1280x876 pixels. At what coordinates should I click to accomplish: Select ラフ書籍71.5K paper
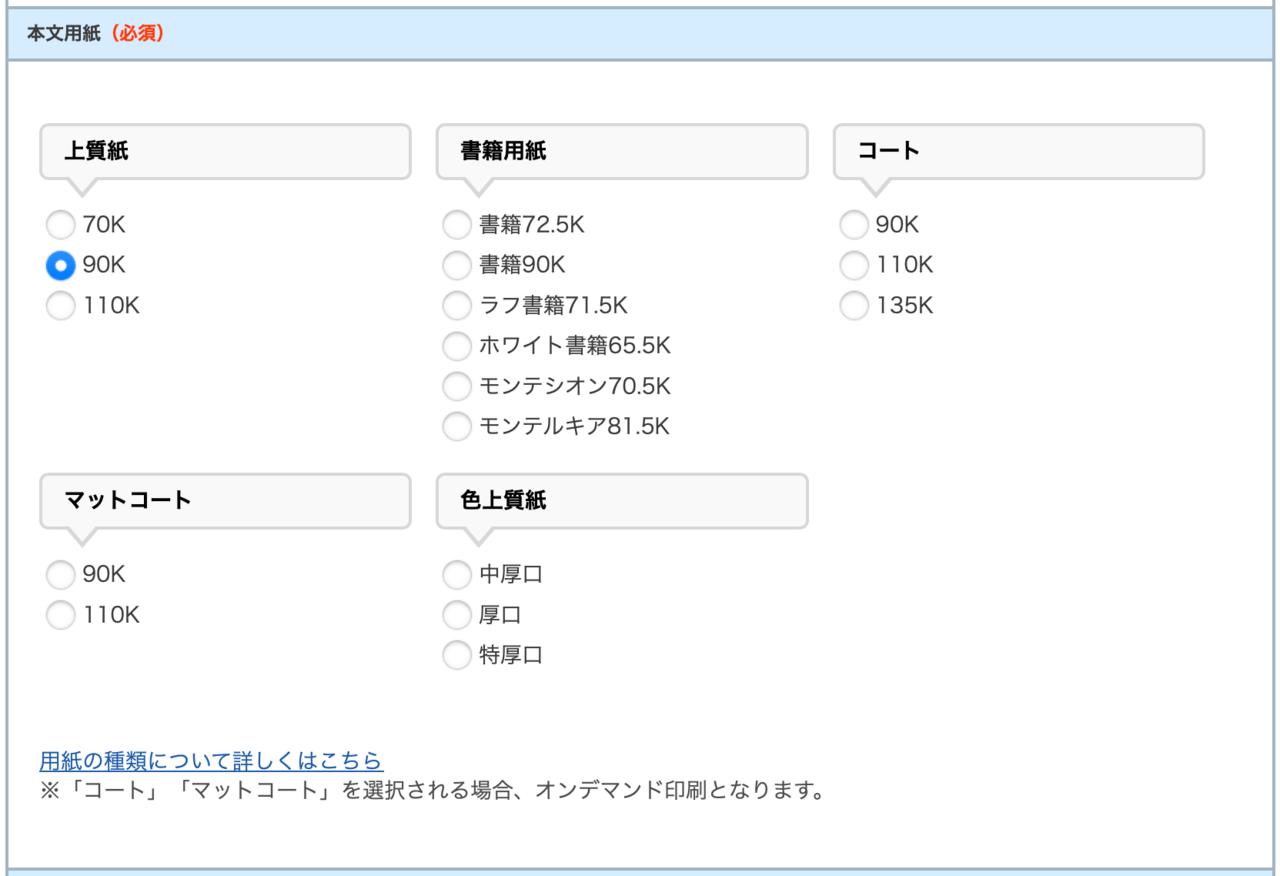pos(457,306)
